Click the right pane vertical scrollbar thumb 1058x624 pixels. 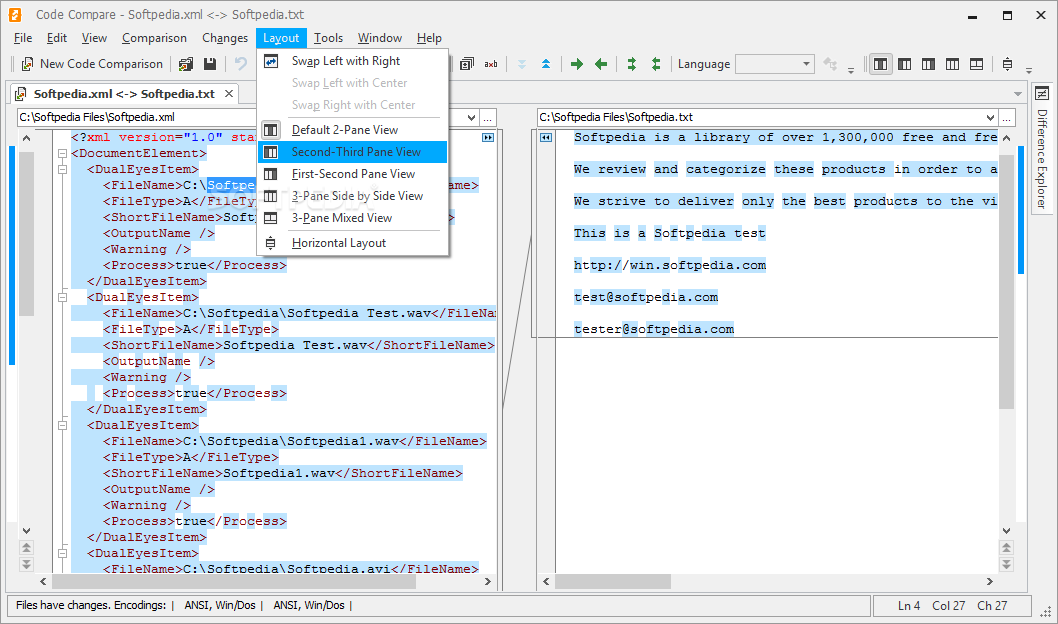click(x=1007, y=282)
